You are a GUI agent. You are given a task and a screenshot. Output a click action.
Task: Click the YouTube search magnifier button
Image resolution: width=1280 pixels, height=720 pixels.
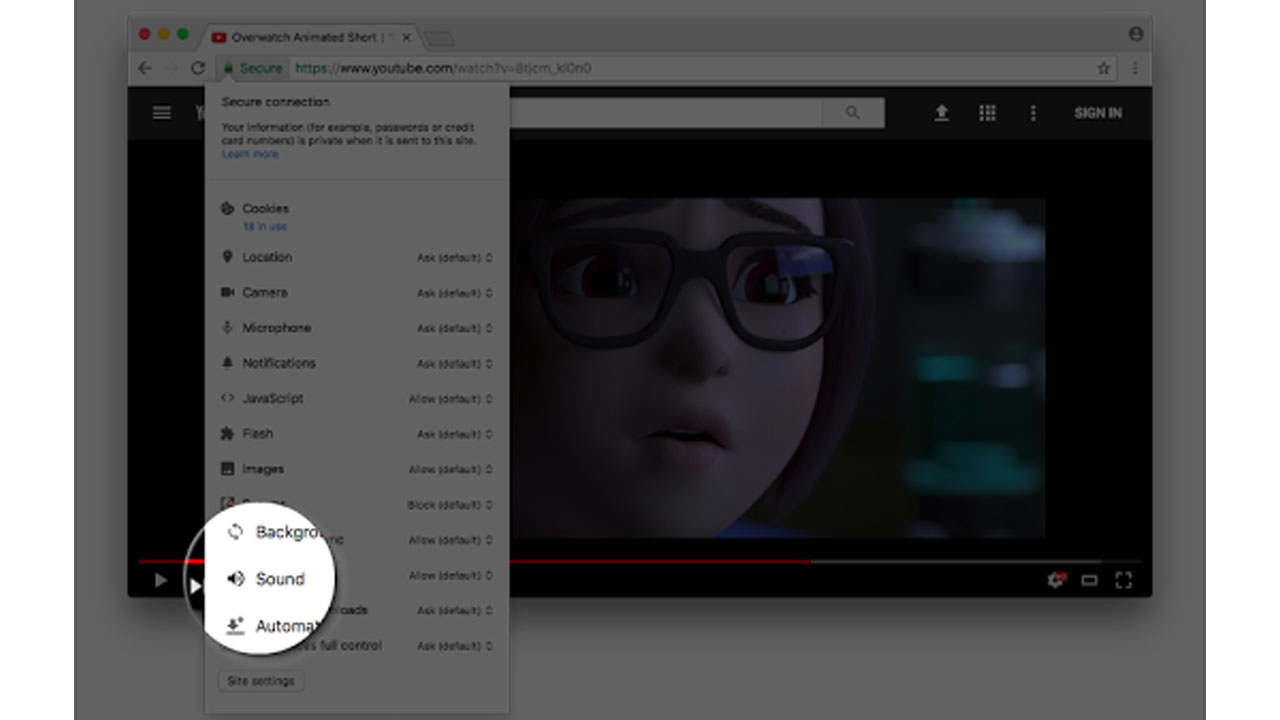coord(853,113)
